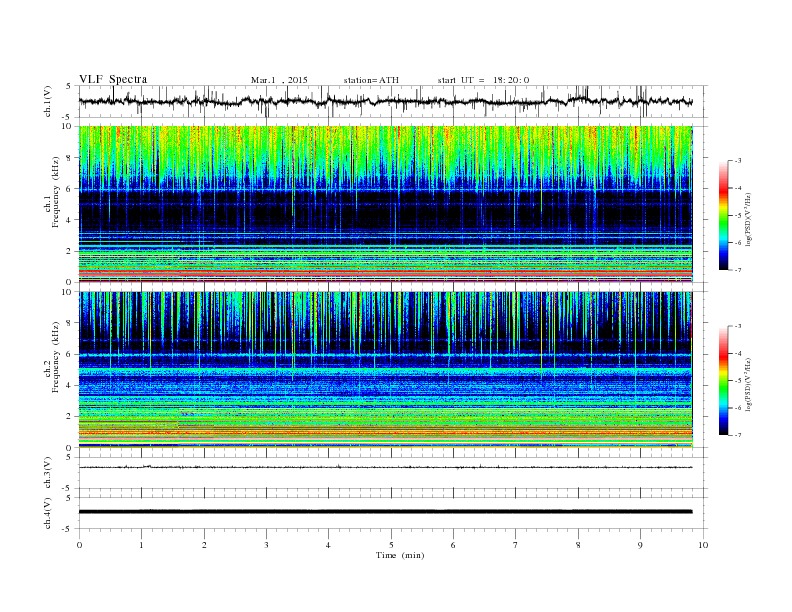Click the time axis tick label '8'
The width and height of the screenshot is (792, 612).
coord(578,545)
